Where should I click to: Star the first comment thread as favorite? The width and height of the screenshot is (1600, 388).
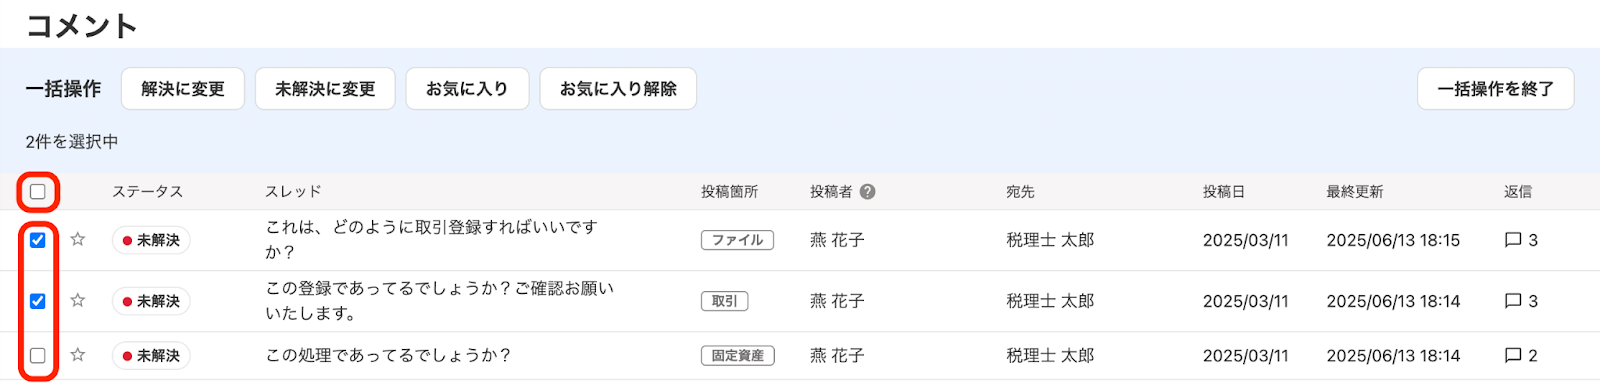78,240
